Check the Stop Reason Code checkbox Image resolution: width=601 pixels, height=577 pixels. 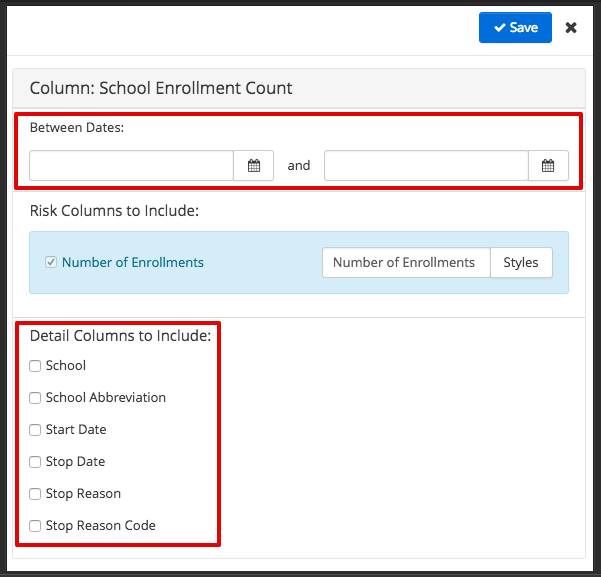36,526
